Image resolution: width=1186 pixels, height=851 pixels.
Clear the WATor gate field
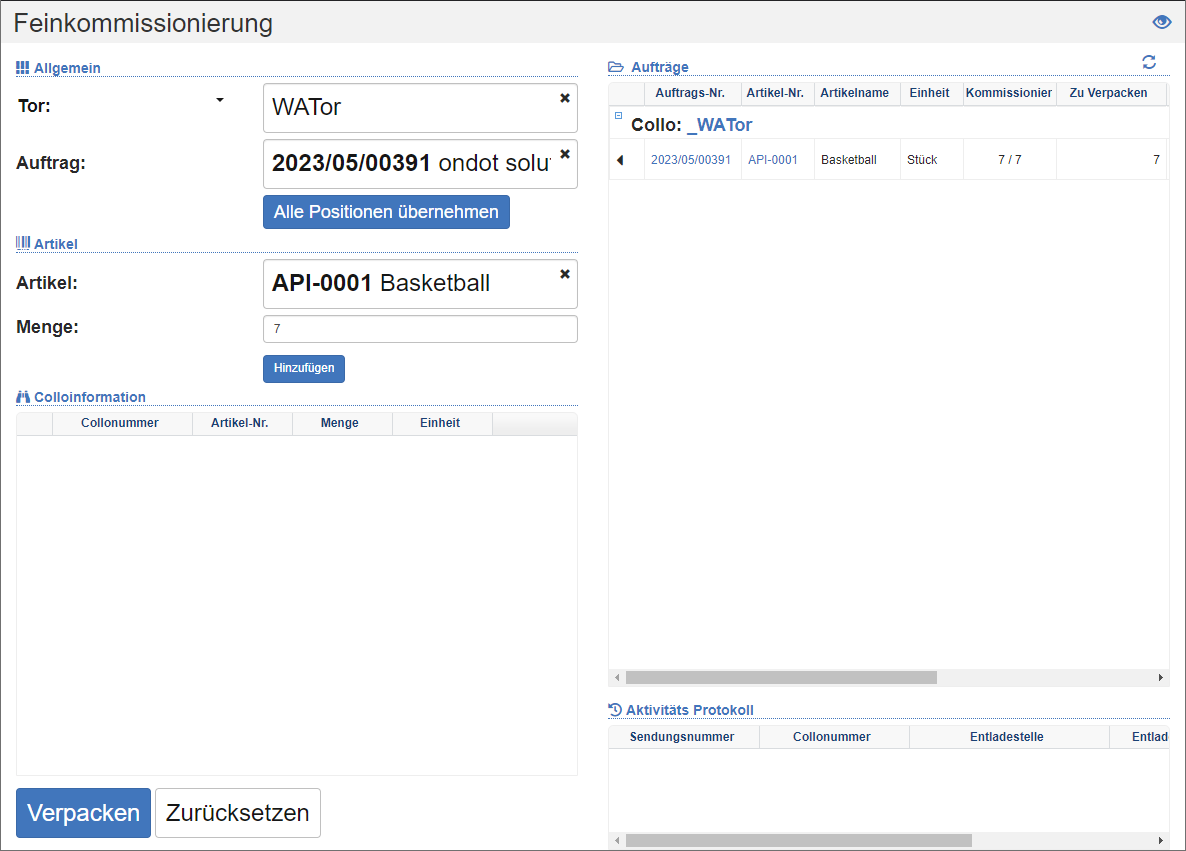[564, 98]
